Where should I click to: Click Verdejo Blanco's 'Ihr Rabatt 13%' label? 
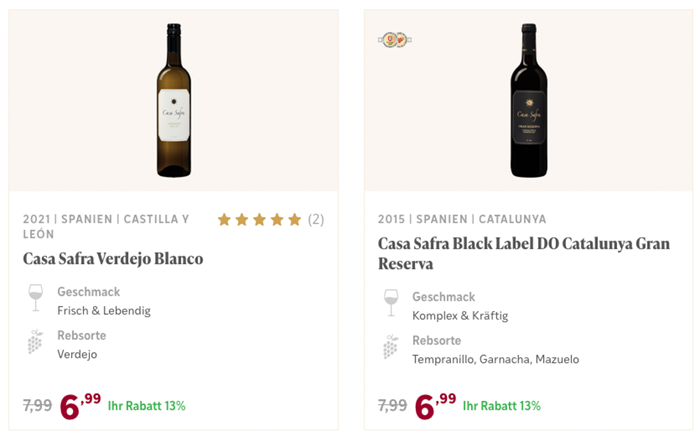147,406
